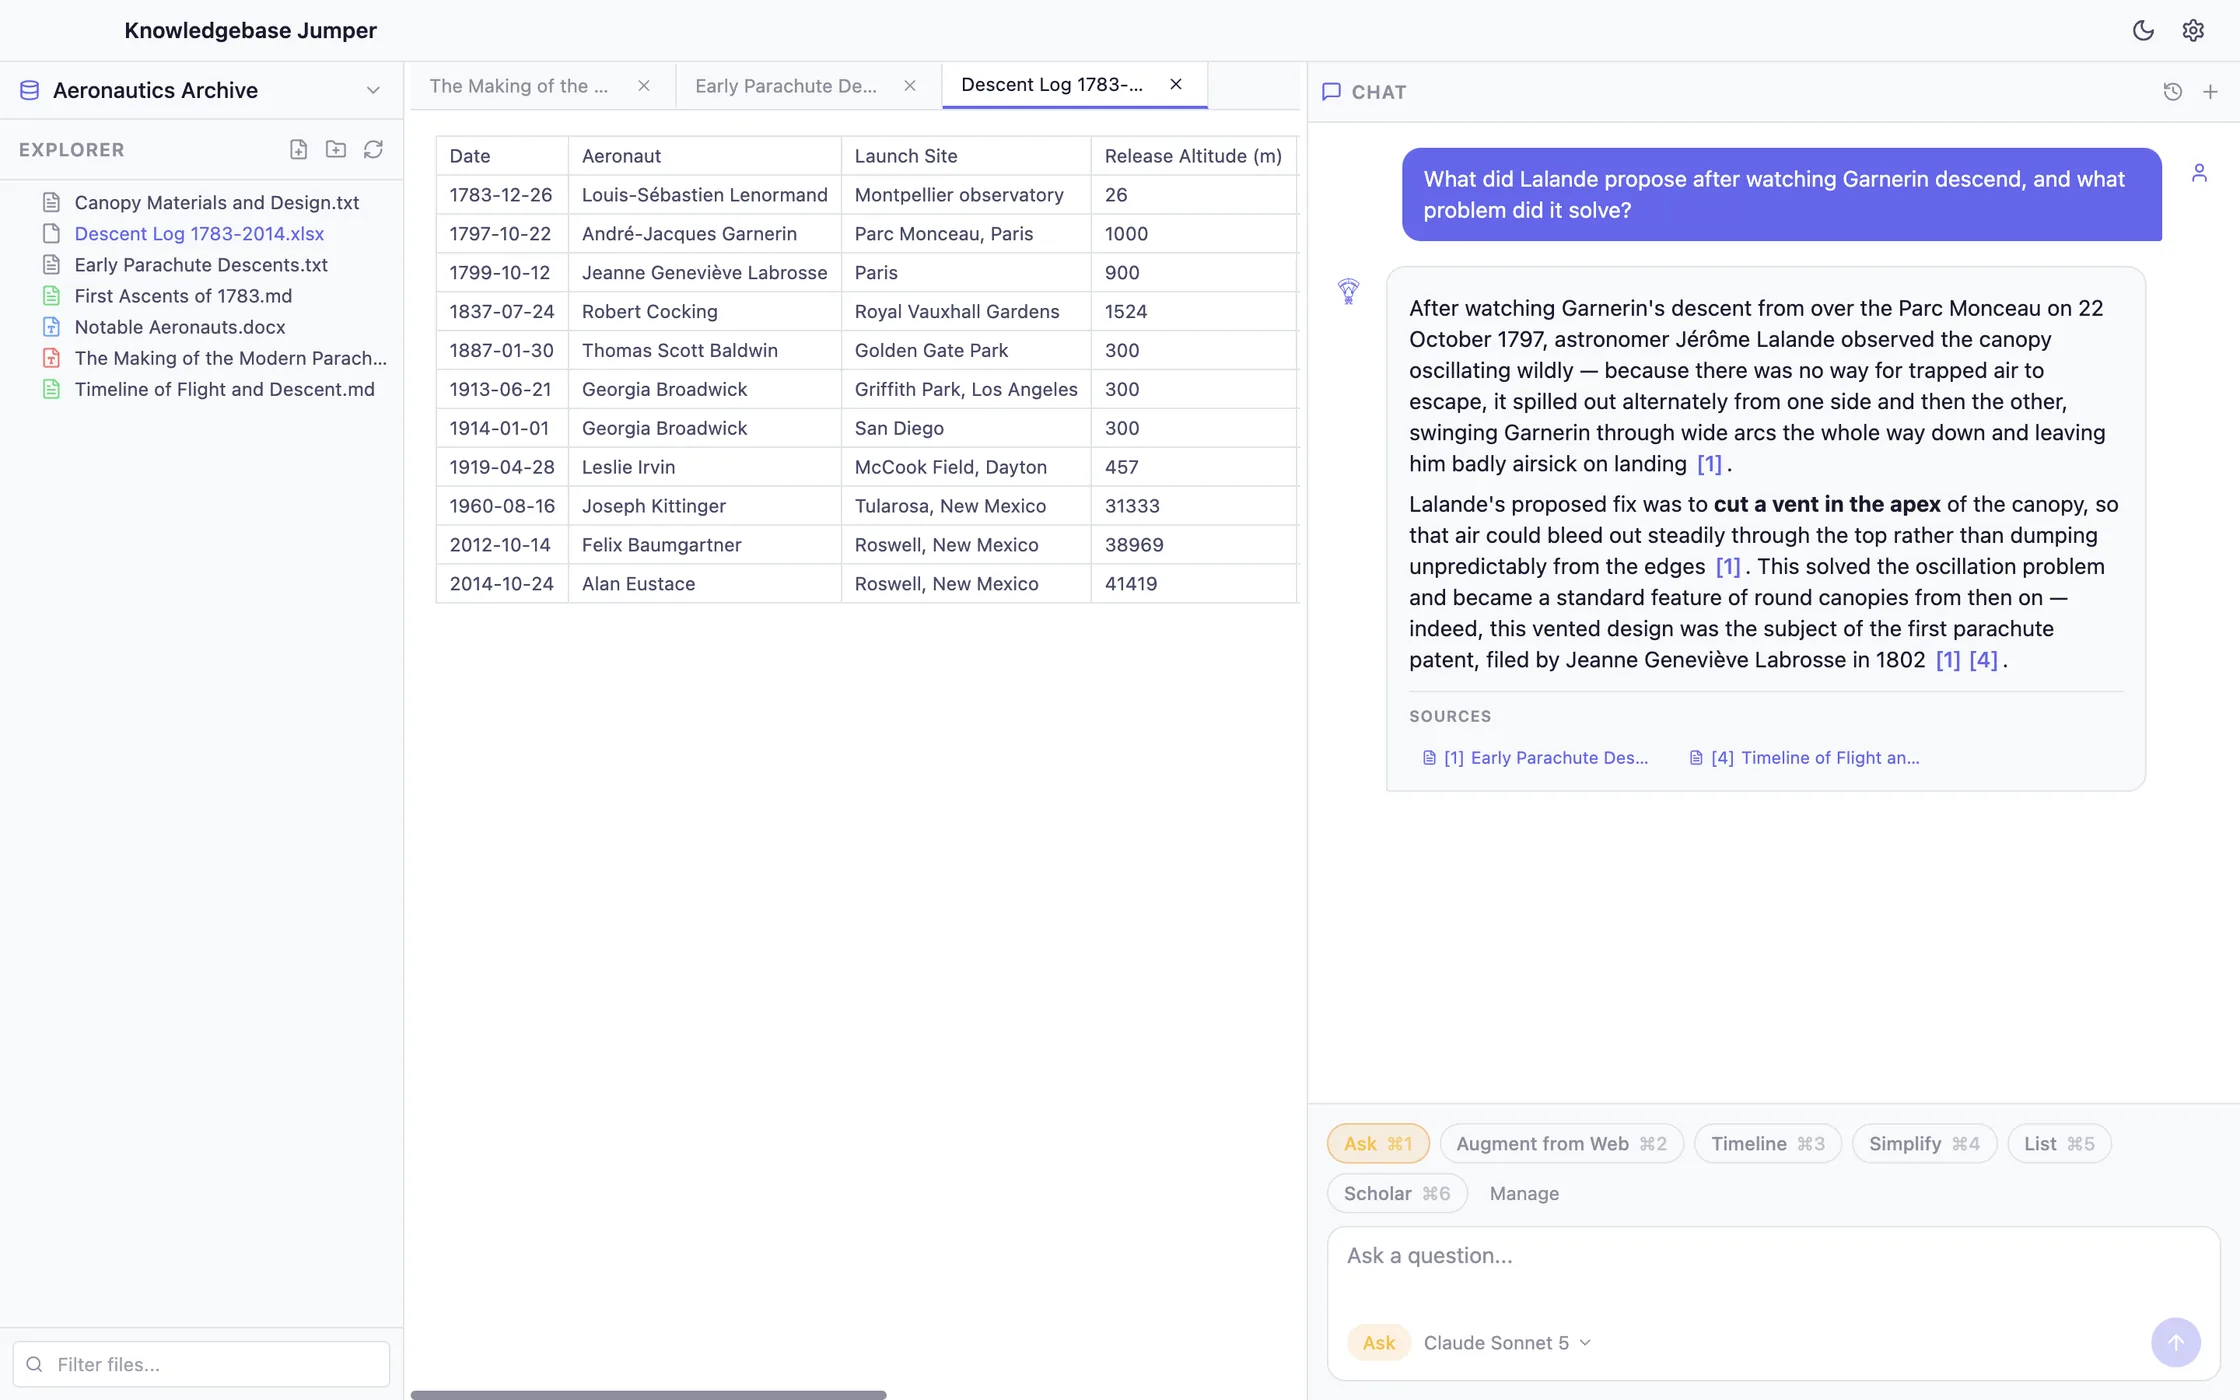Viewport: 2240px width, 1400px height.
Task: Click the Release Altitude (m) column header
Action: tap(1194, 155)
